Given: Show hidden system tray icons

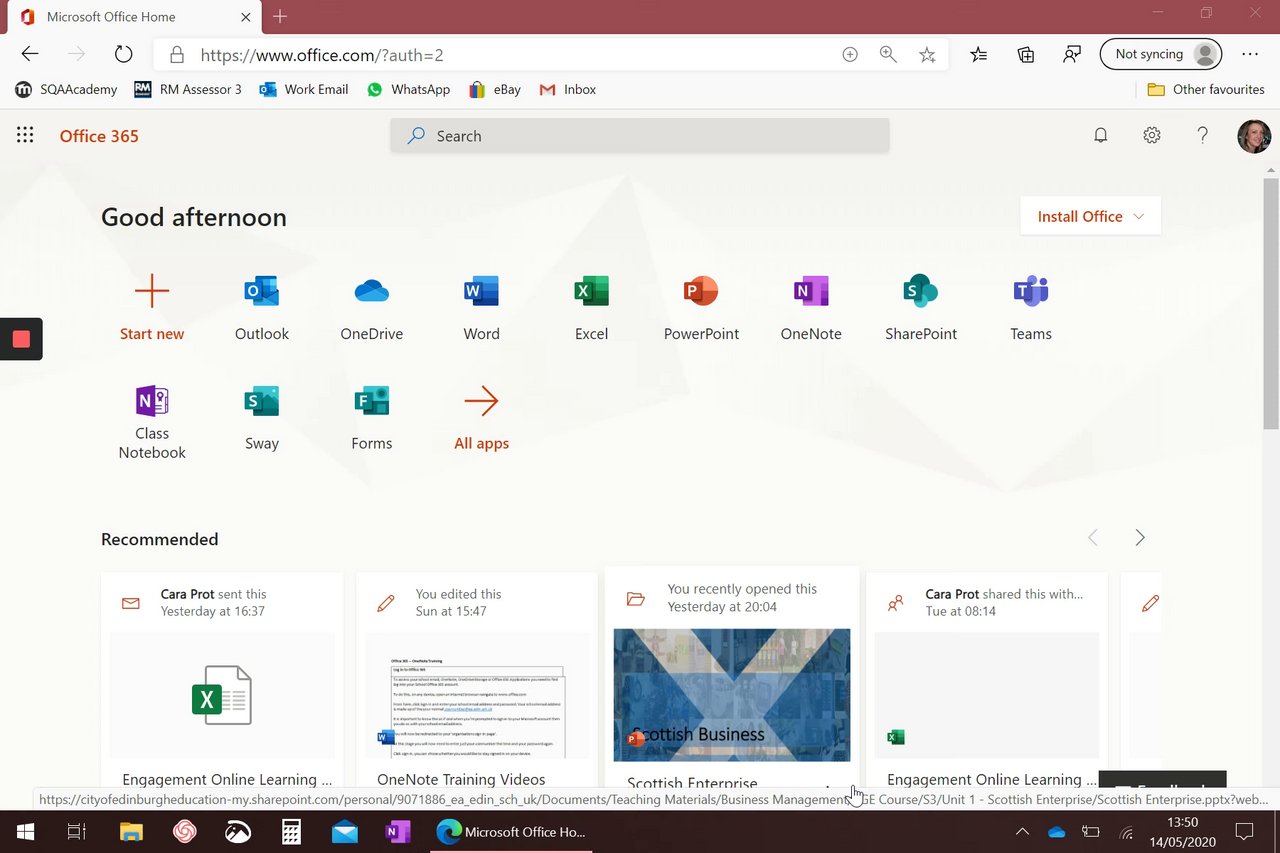Looking at the screenshot, I should 1022,831.
